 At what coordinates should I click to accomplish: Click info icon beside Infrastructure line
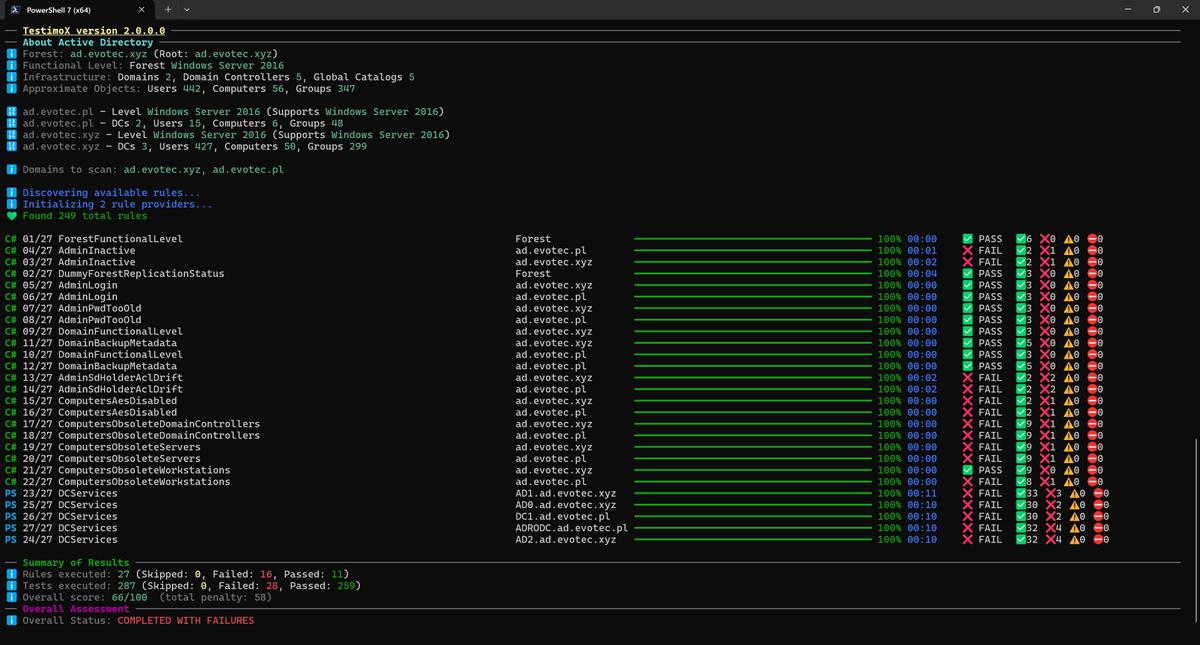[x=11, y=77]
